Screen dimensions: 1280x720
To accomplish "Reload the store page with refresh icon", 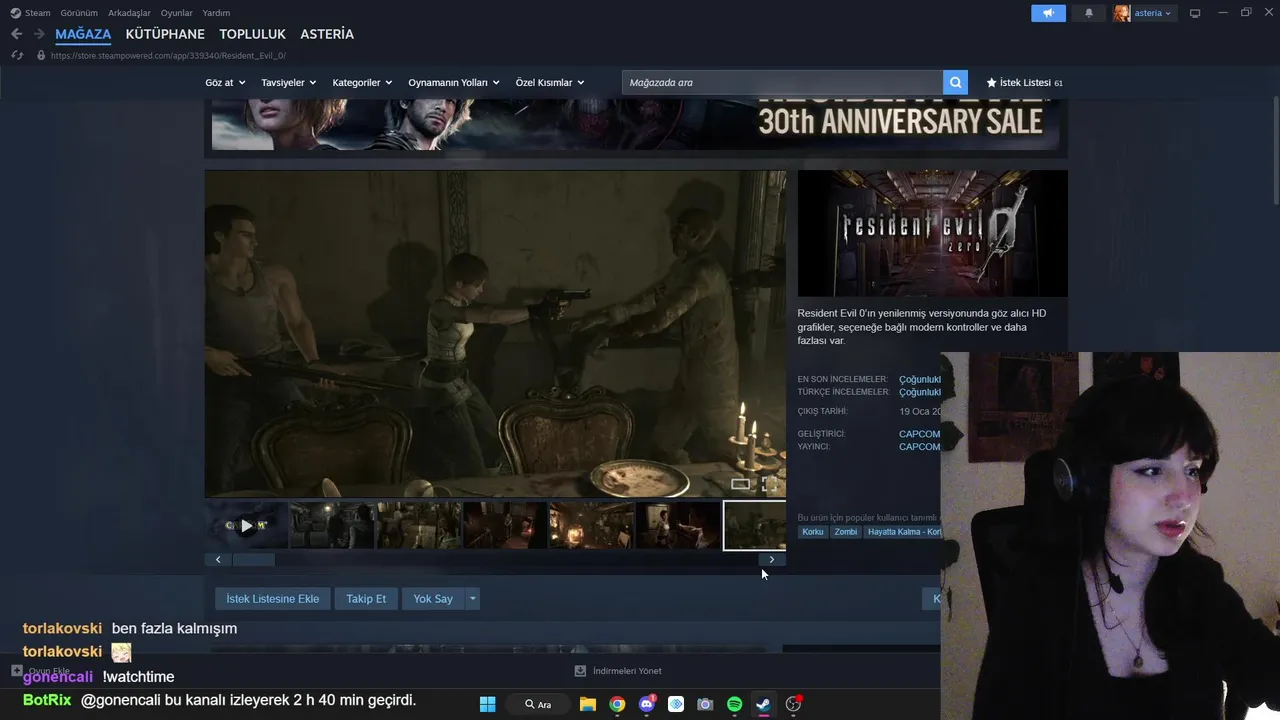I will 17,55.
